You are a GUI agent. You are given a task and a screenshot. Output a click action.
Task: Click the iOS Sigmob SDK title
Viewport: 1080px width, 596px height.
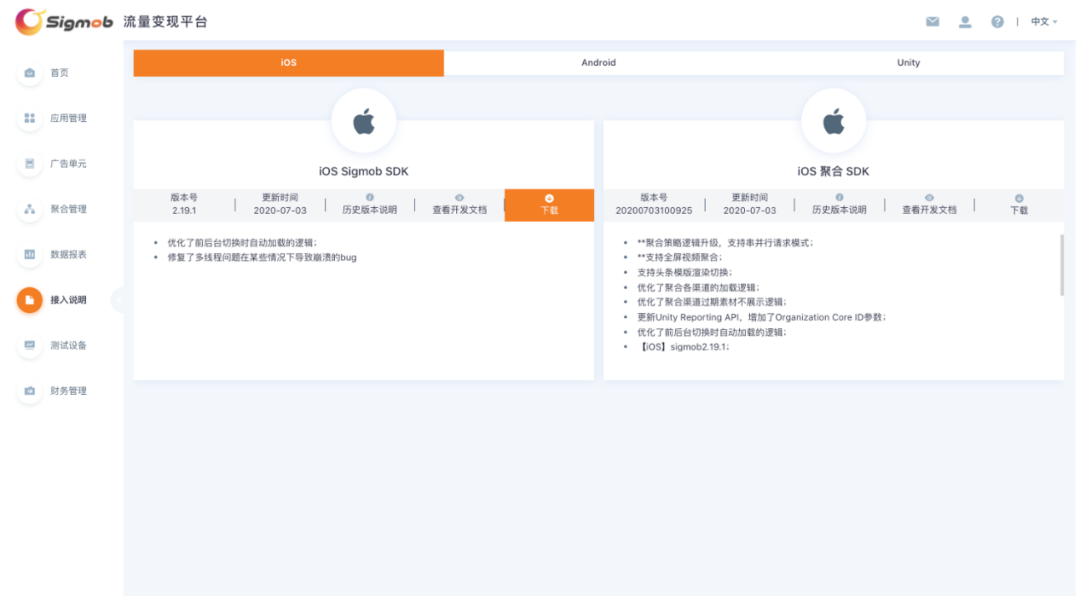[x=364, y=172]
